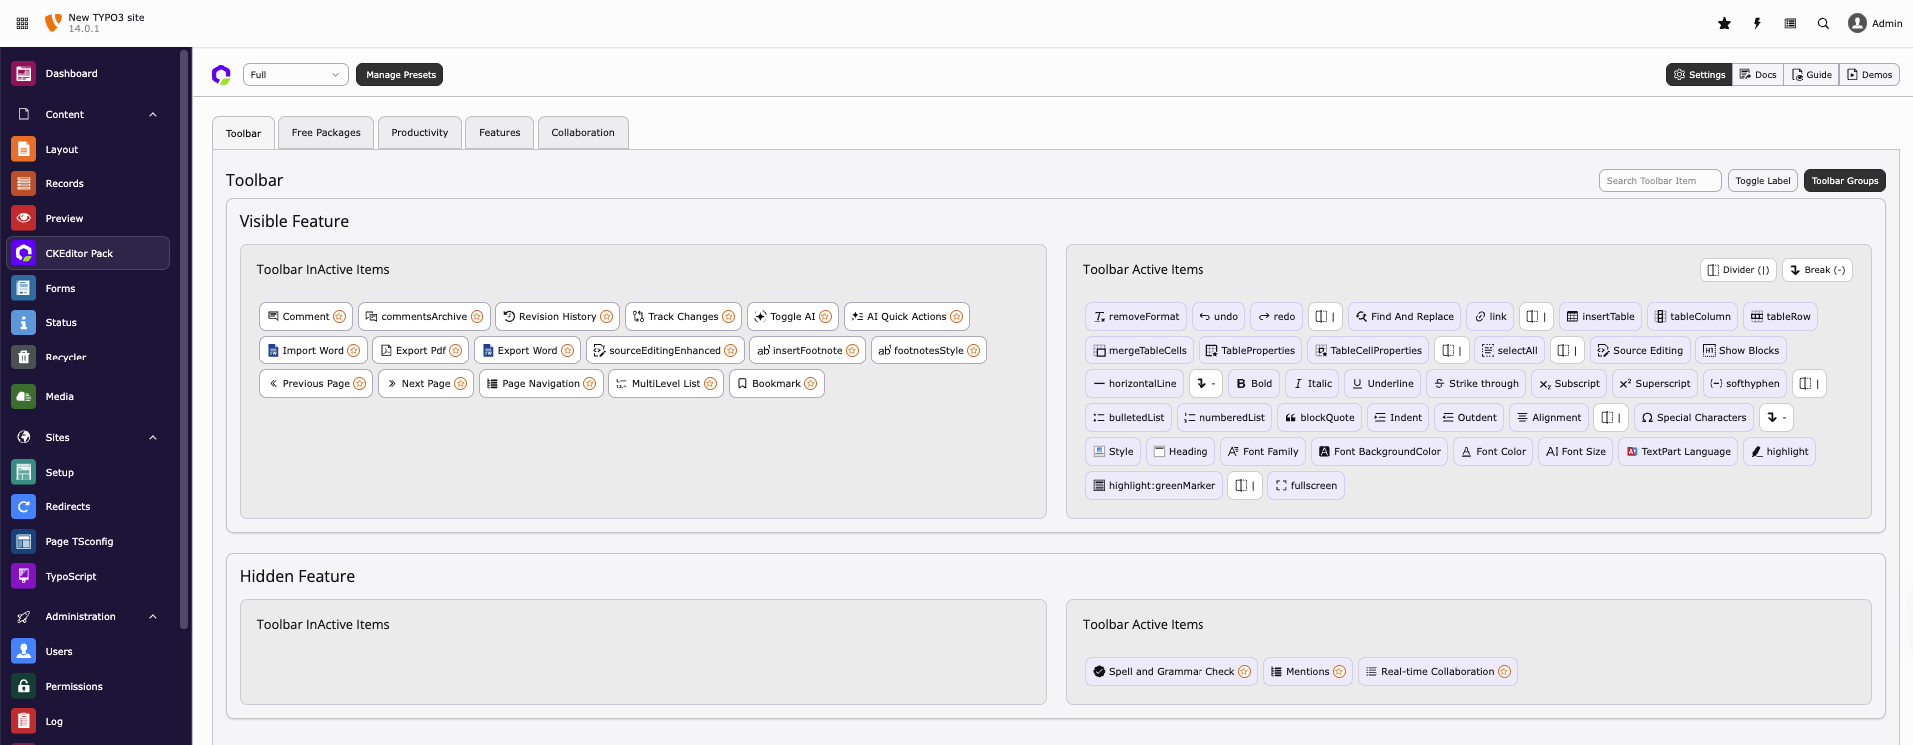Switch to the Productivity tab
This screenshot has width=1913, height=745.
tap(419, 133)
